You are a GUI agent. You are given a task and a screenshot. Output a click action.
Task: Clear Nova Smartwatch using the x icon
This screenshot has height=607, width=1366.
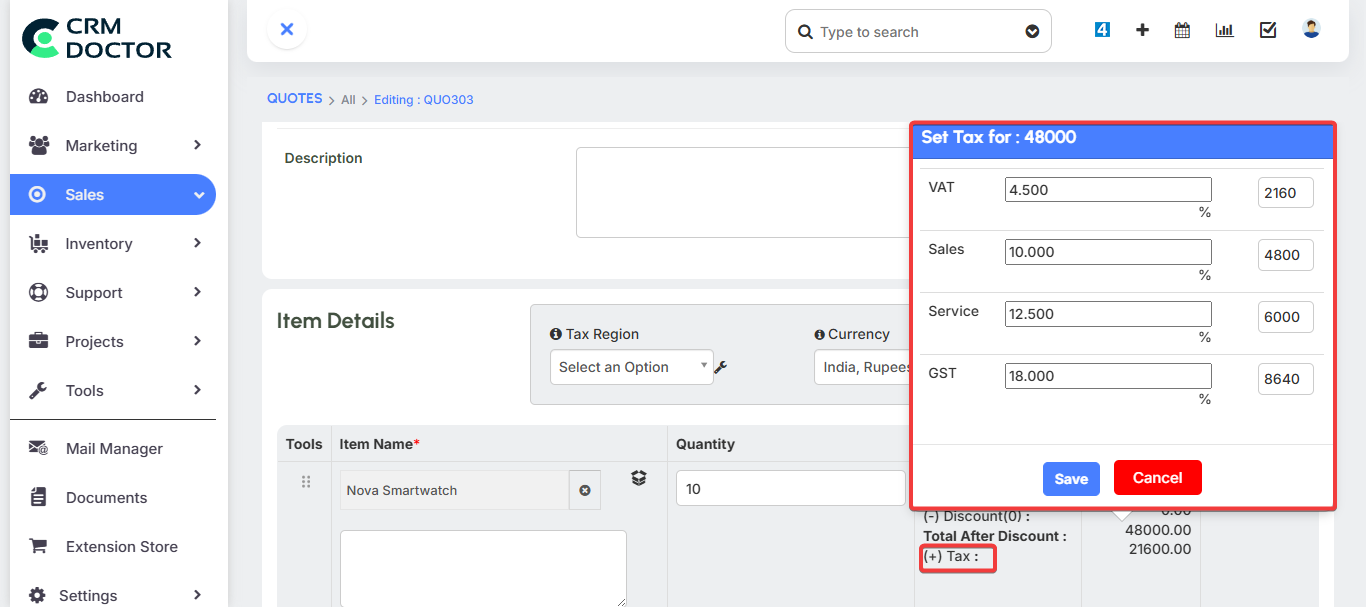point(584,489)
